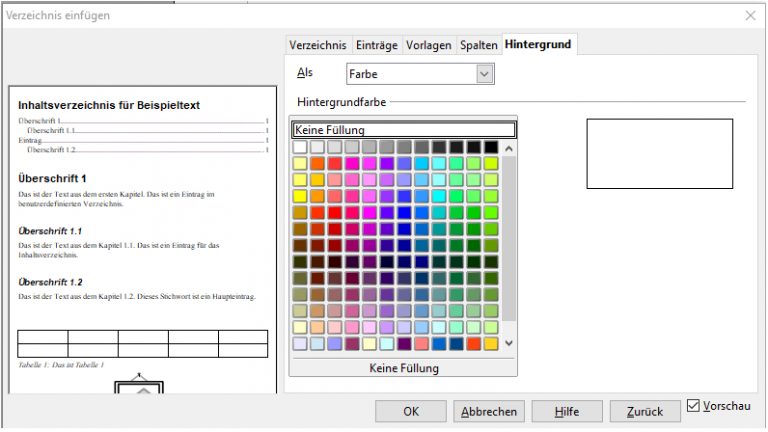
Task: Pick the last black swatch in grayscale row
Action: tap(491, 147)
